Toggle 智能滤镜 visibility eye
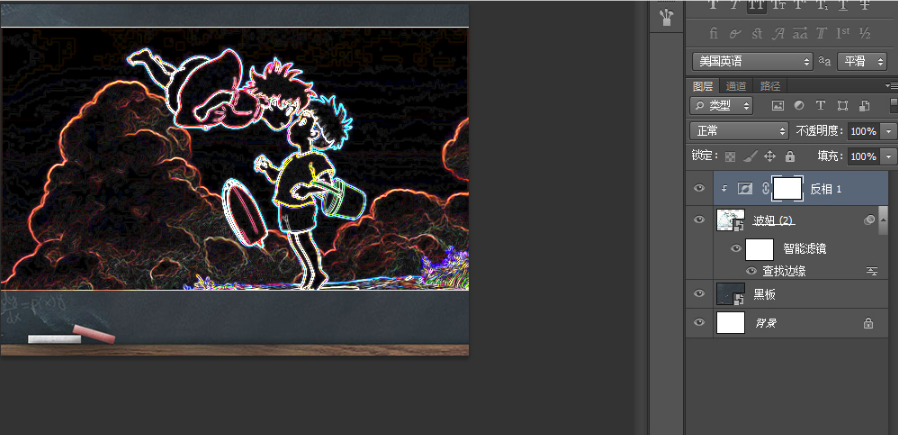 736,248
